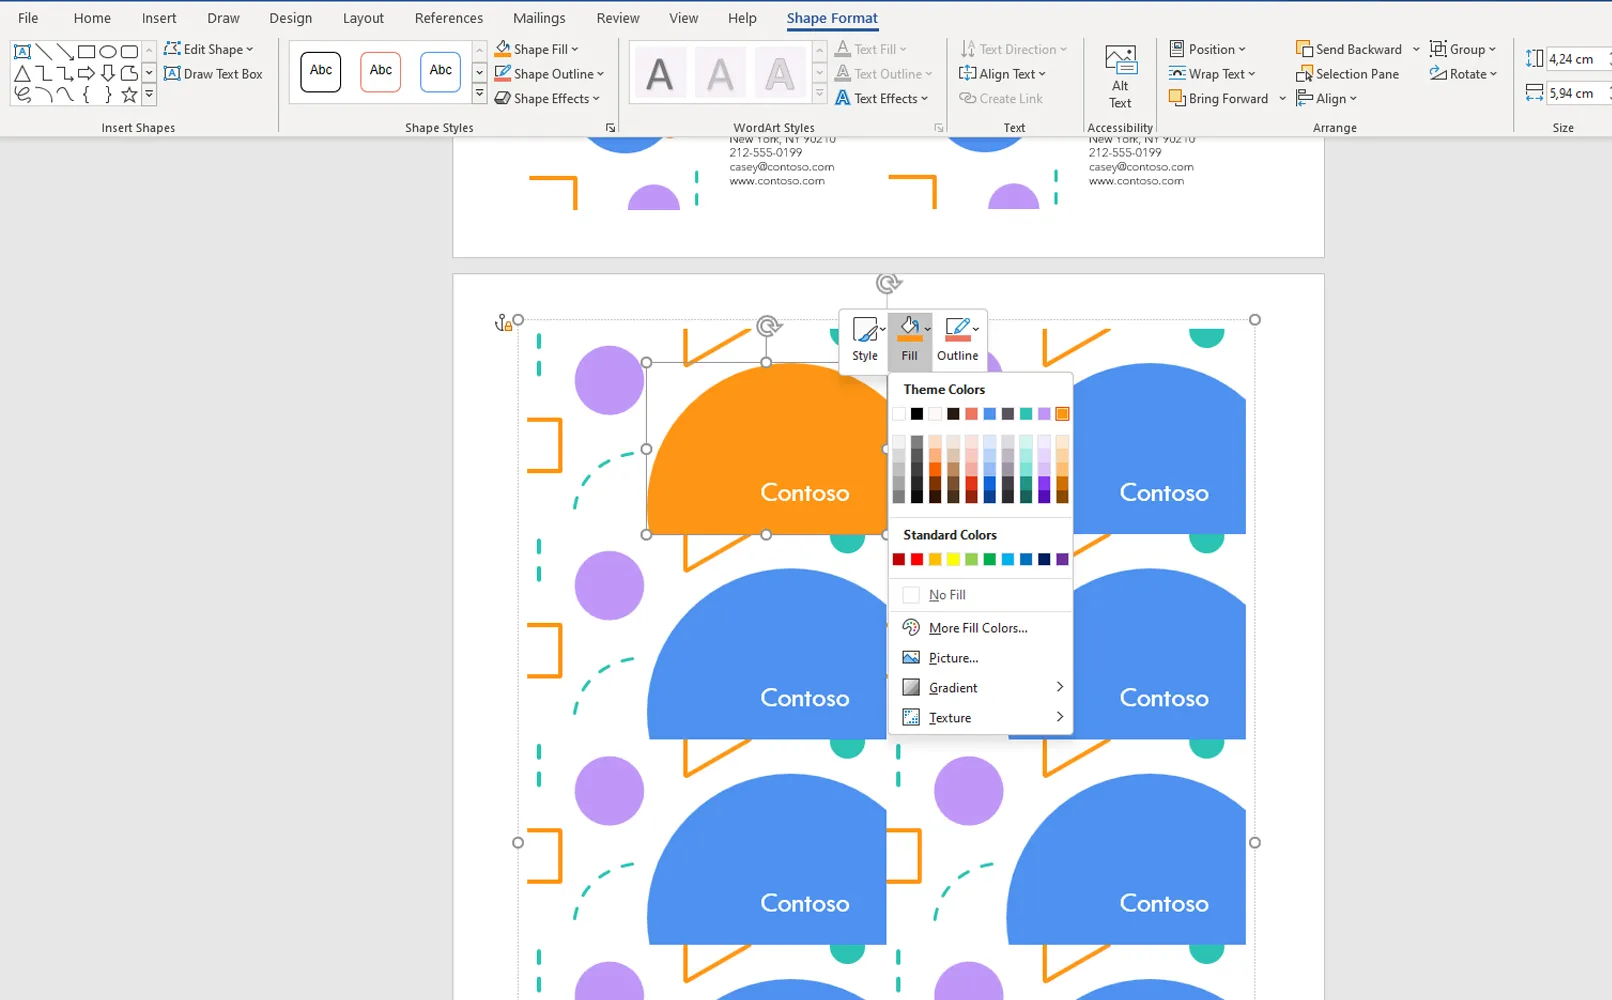Screen dimensions: 1612x1000
Task: Open the Rotate dropdown
Action: (x=1464, y=74)
